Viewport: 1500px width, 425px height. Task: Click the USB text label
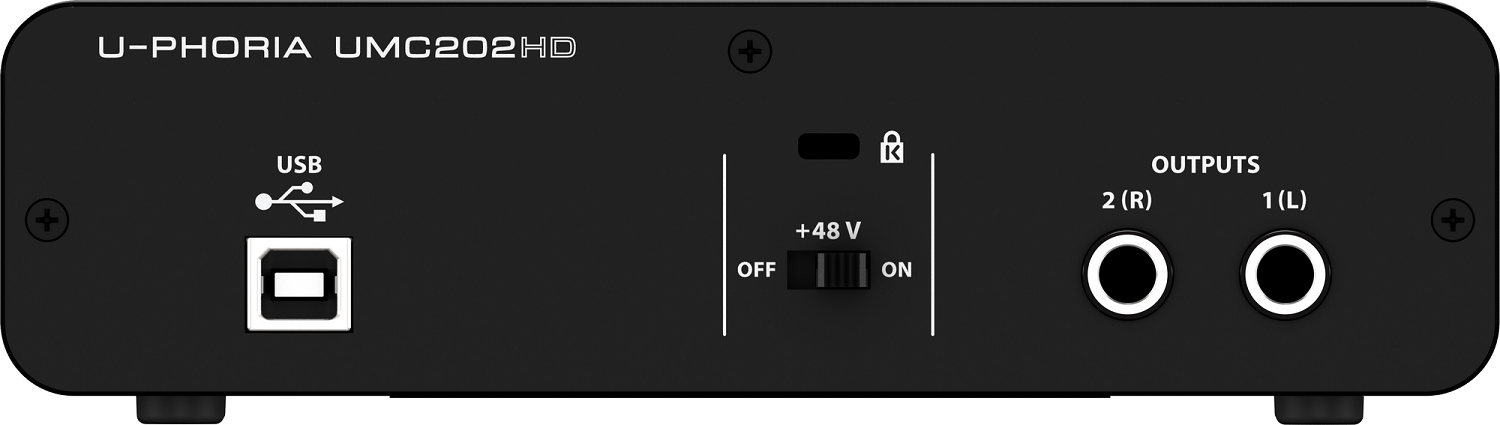pos(299,165)
